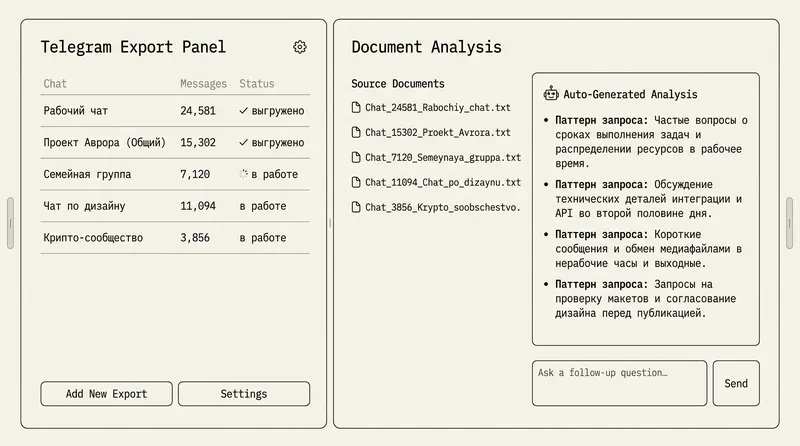The image size is (800, 446).
Task: Click message count 7,120
Action: 195,174
